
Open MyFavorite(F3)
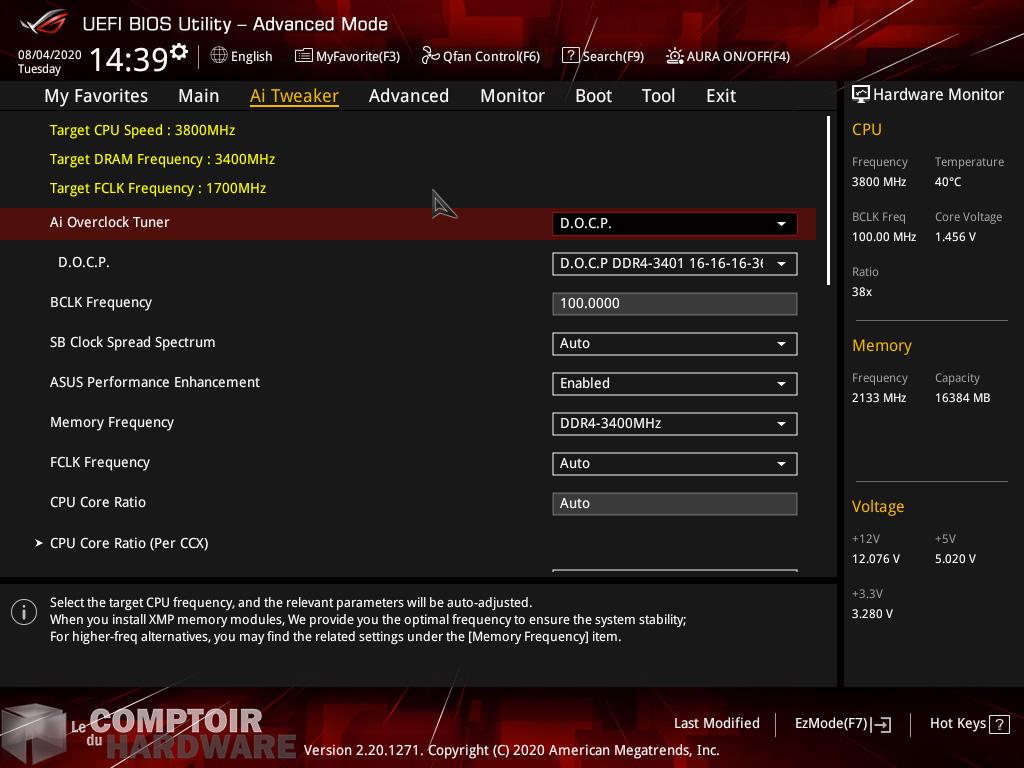coord(347,56)
